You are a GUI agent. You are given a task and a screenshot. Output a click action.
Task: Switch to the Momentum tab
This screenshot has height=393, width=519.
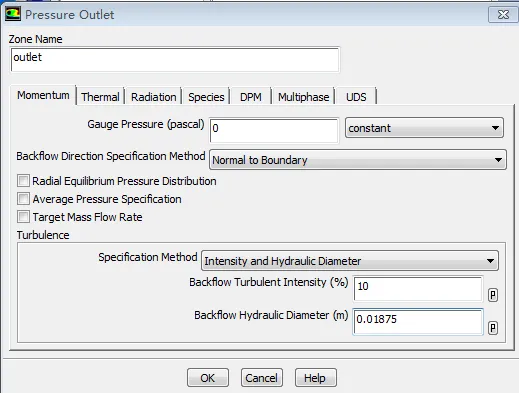click(x=43, y=95)
